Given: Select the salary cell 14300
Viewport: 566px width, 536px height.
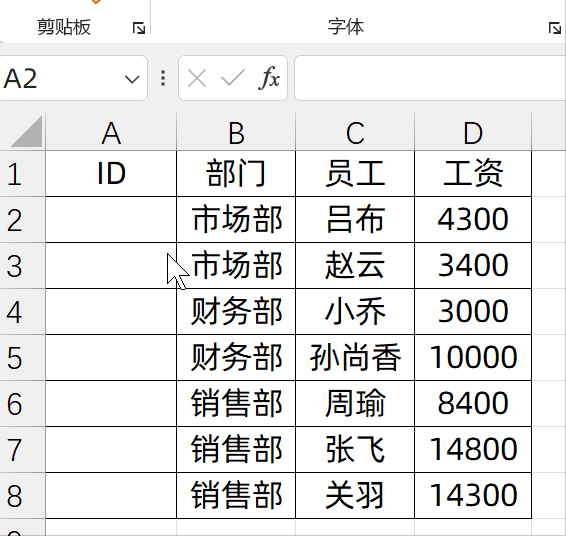Looking at the screenshot, I should point(473,495).
